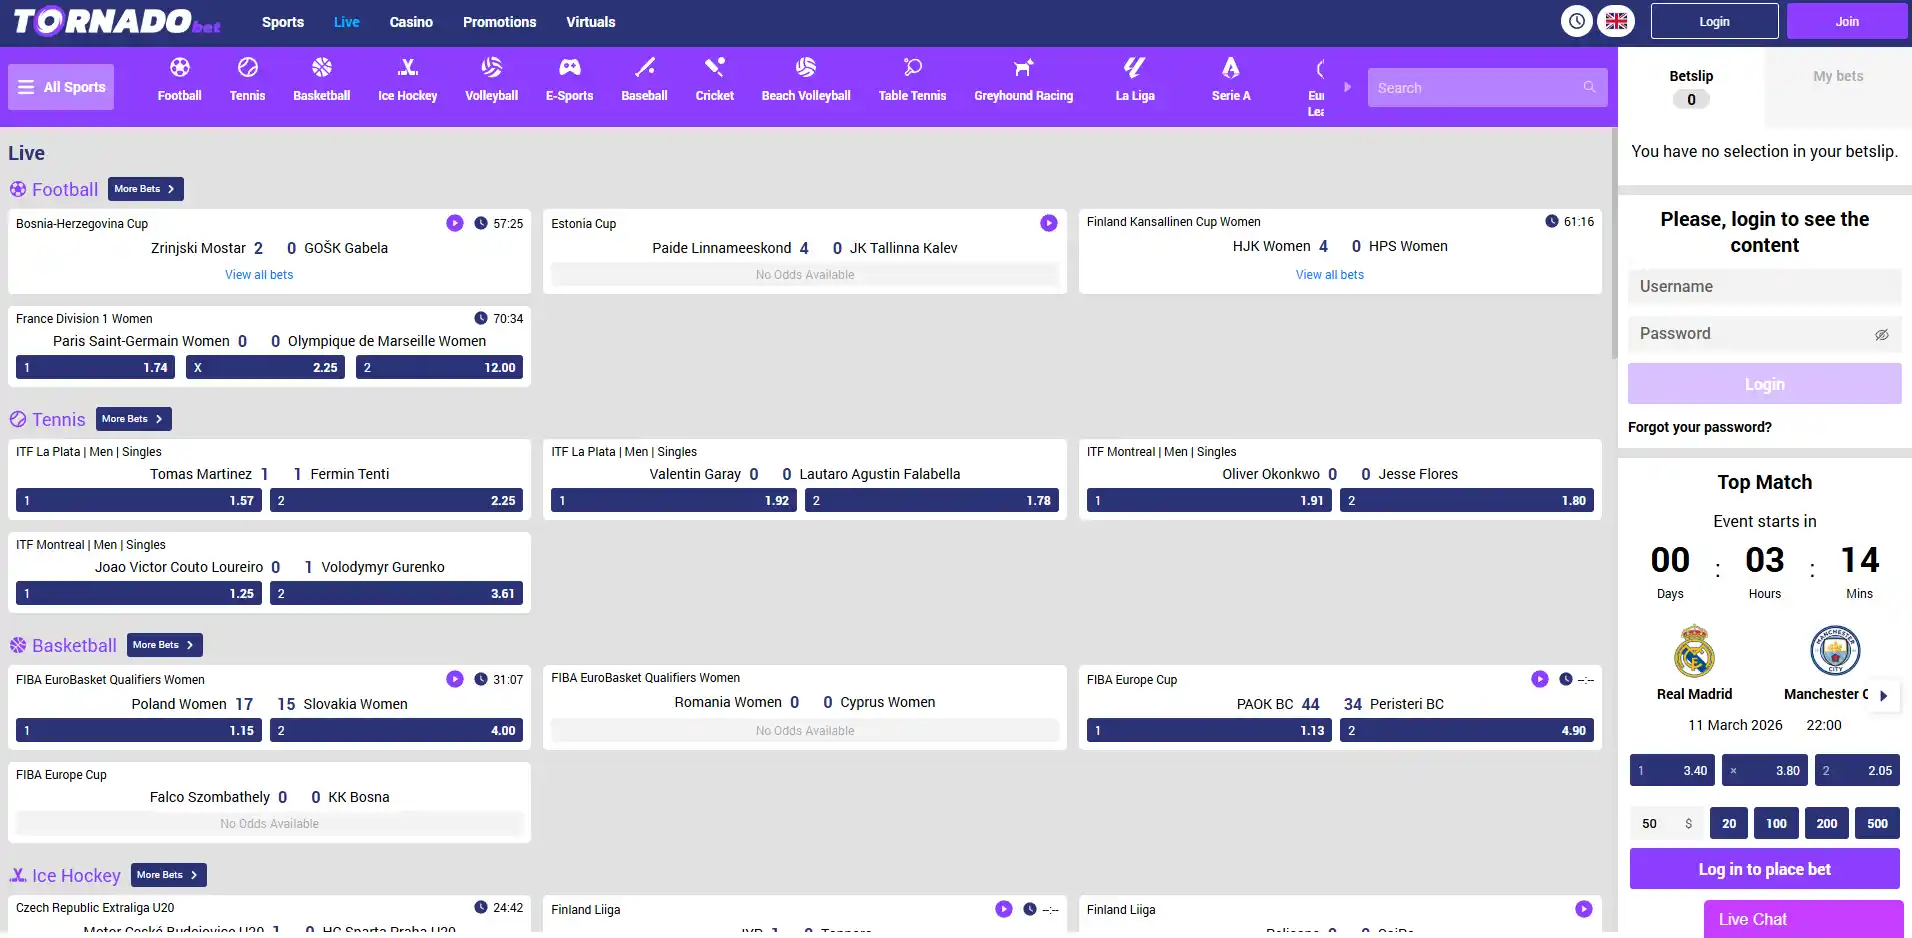1912x938 pixels.
Task: Click the clock icon in header
Action: pyautogui.click(x=1576, y=21)
